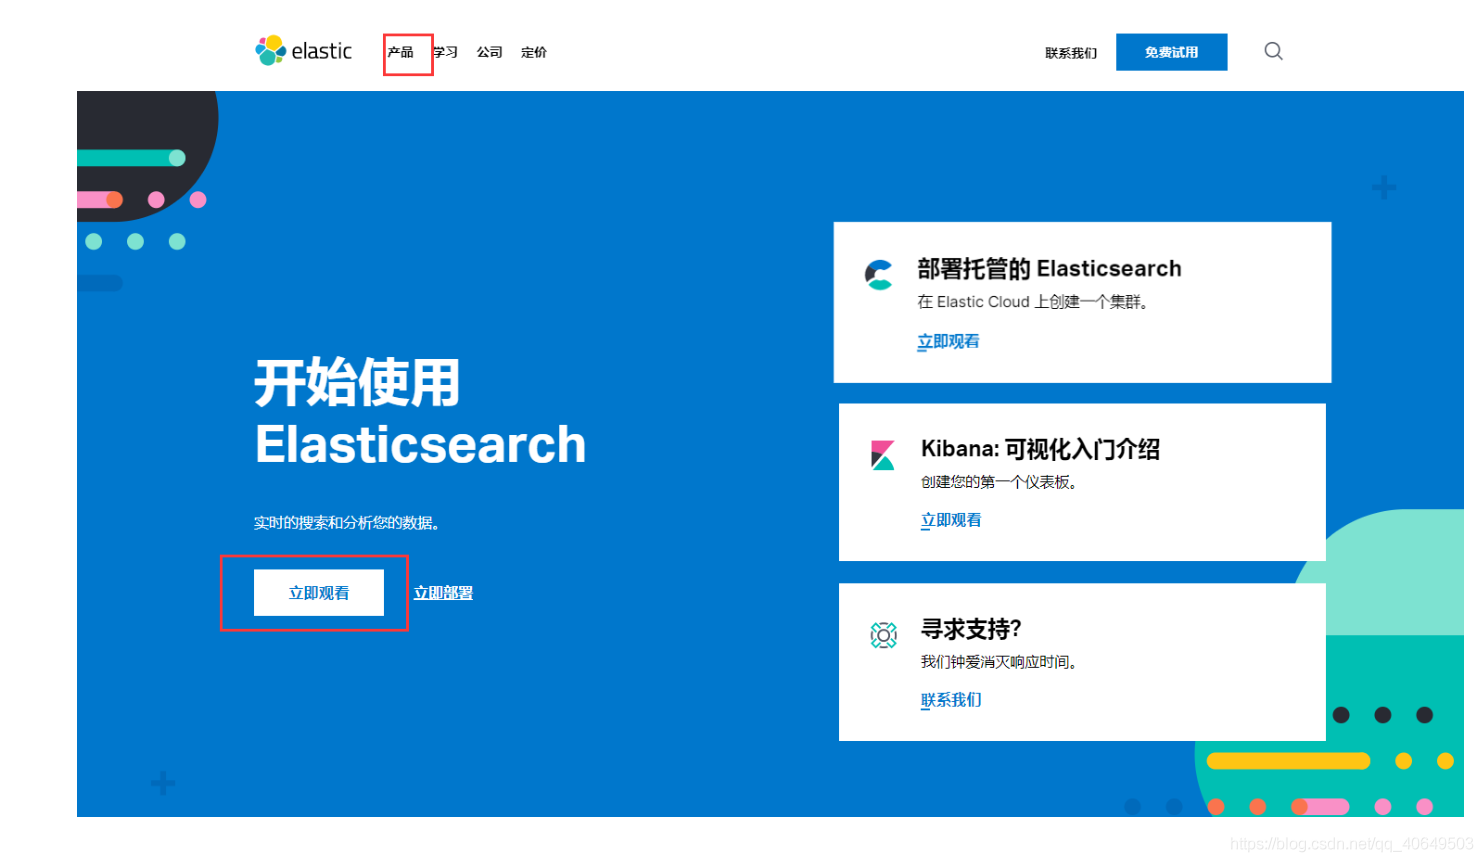Click the text 我们钟爱消灭响应时间。
Image resolution: width=1483 pixels, height=862 pixels.
[999, 662]
